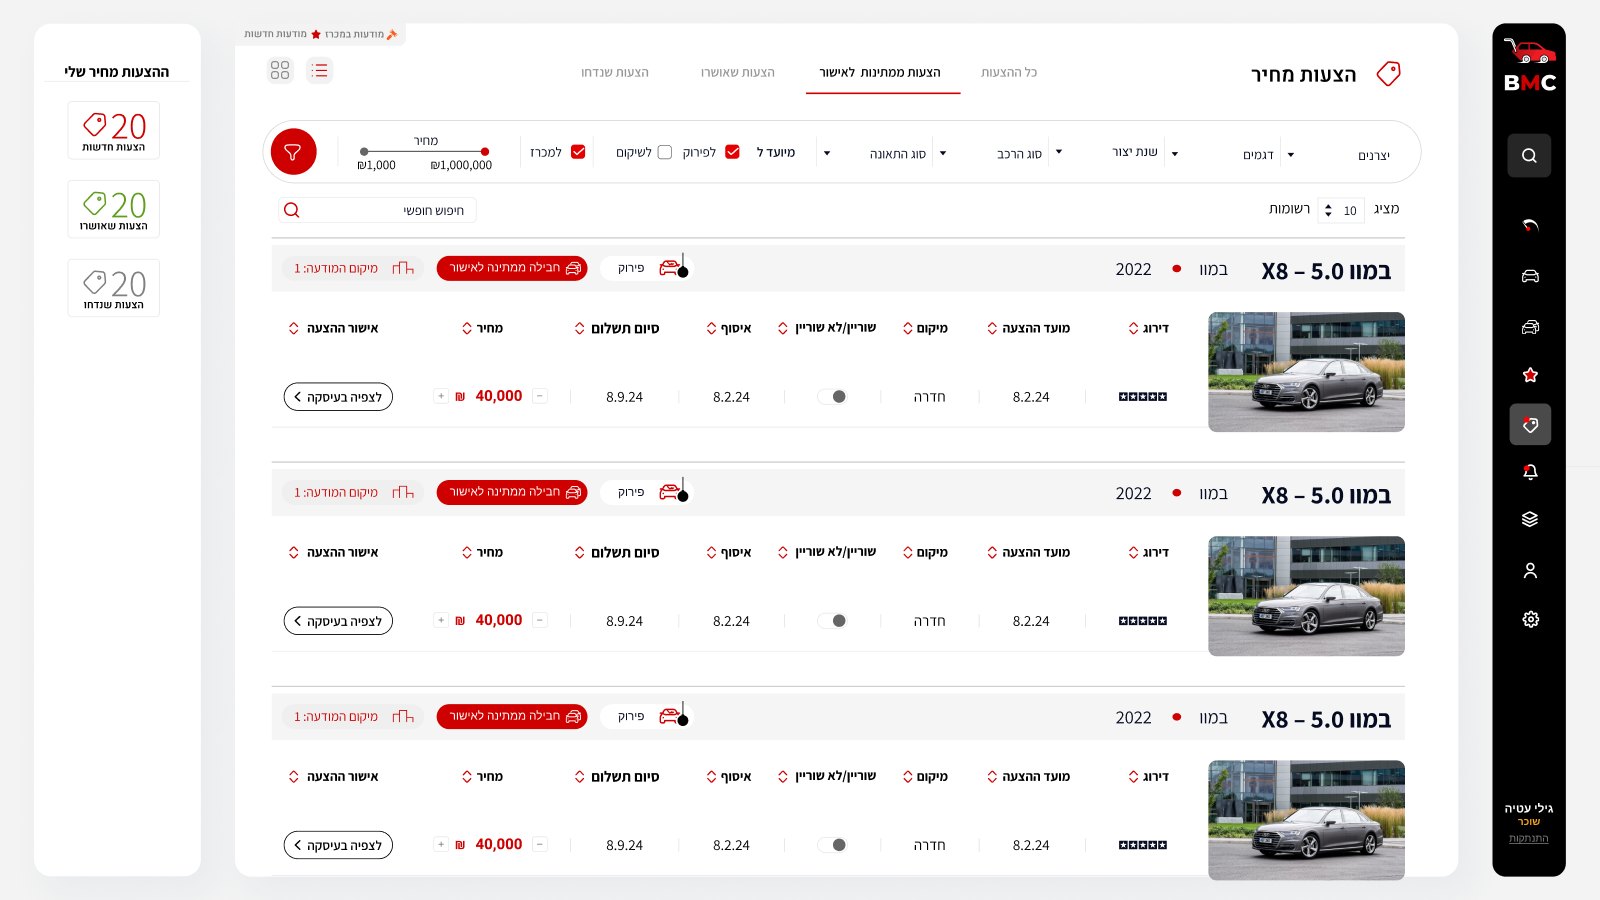The width and height of the screenshot is (1600, 900).
Task: Click the plus button beside 40,000 in the first listing
Action: point(441,396)
